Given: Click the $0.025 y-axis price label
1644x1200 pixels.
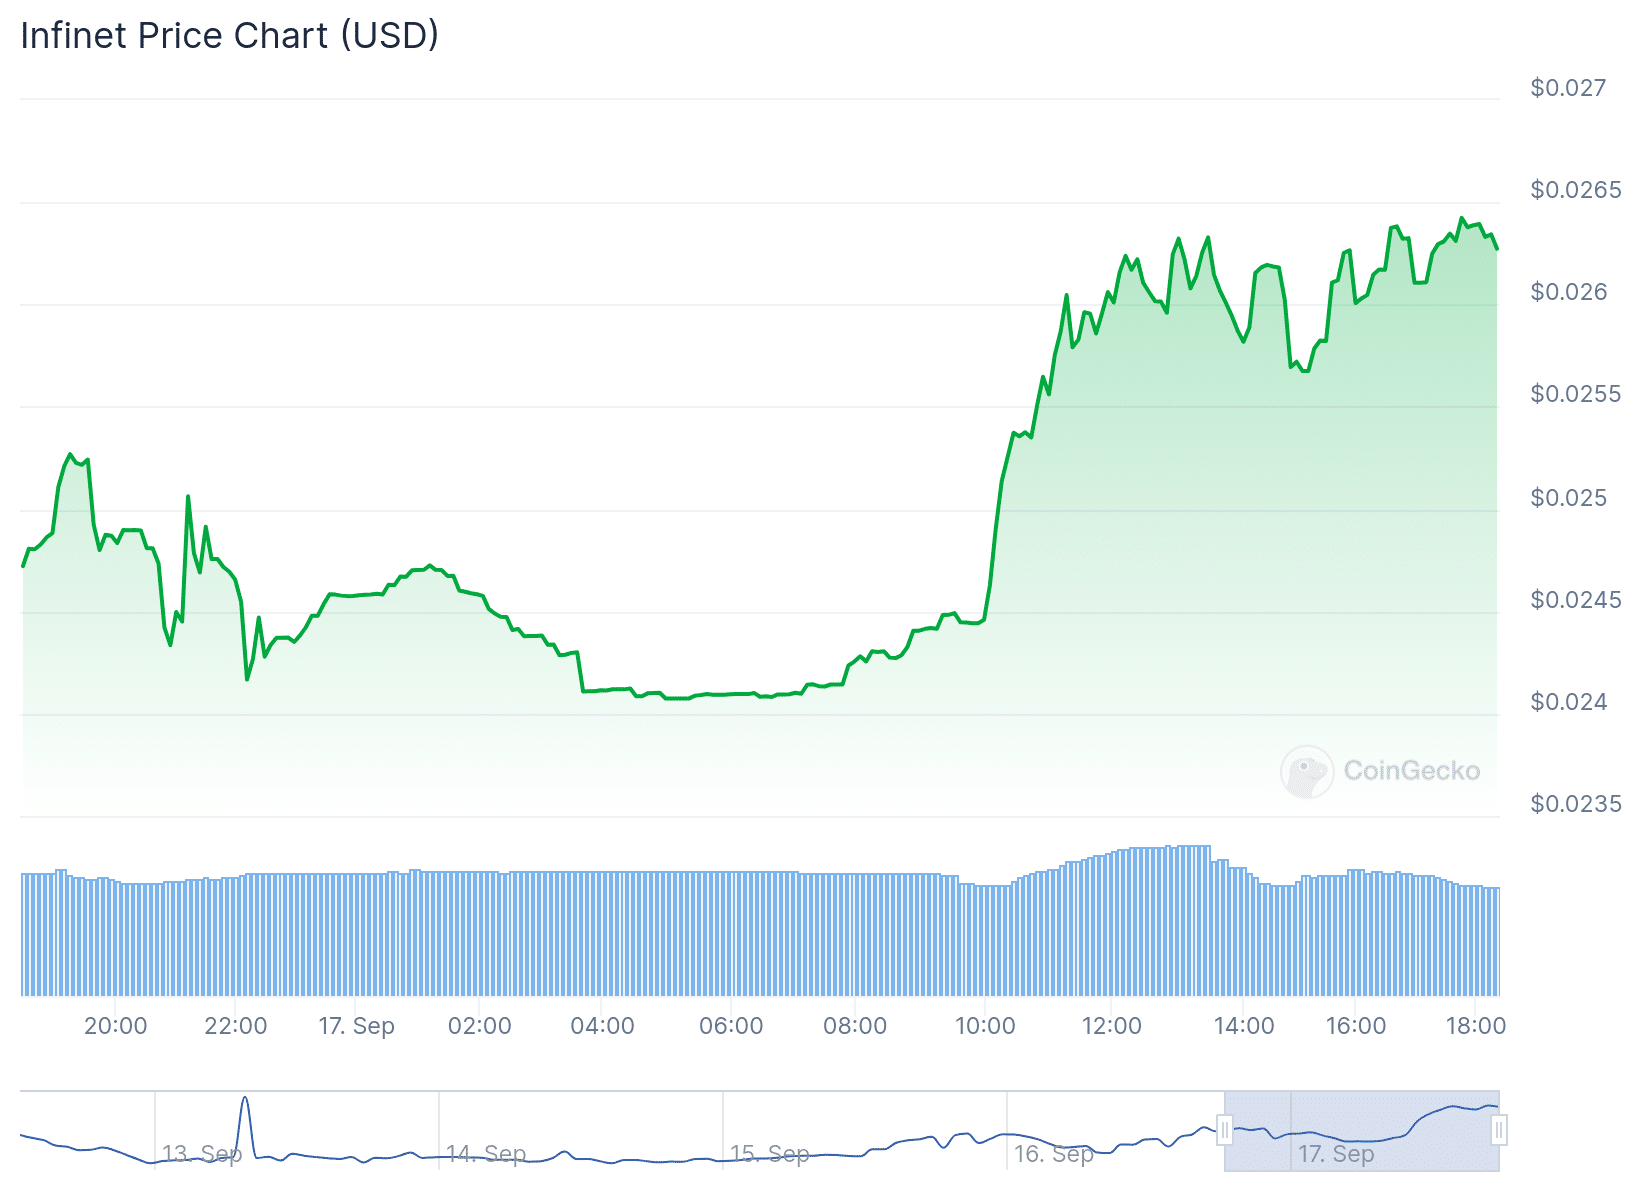Looking at the screenshot, I should pos(1568,498).
